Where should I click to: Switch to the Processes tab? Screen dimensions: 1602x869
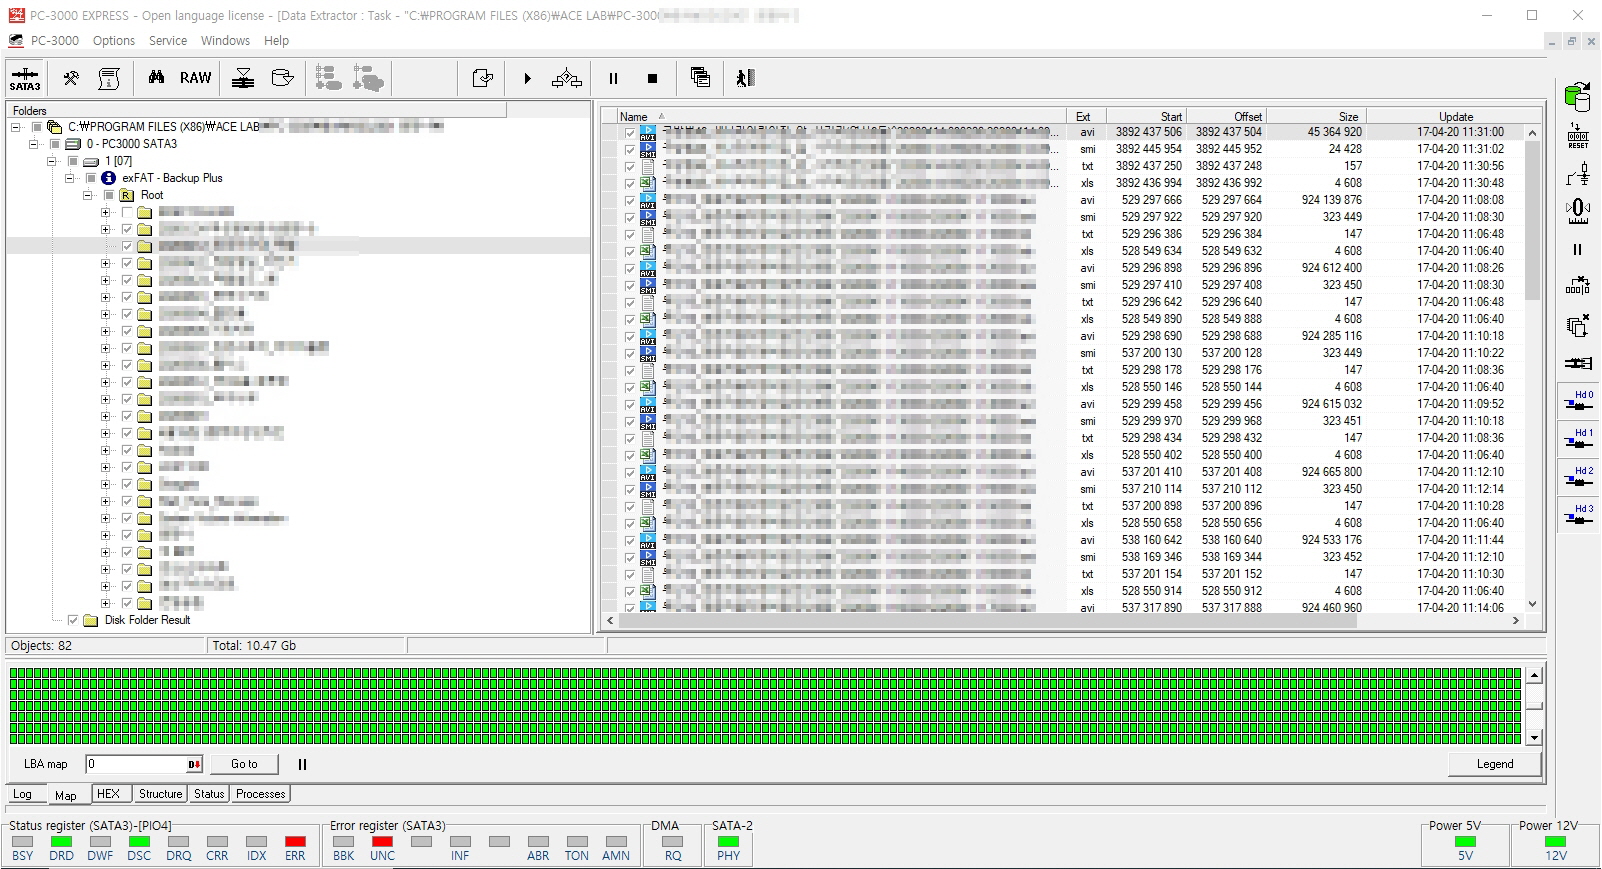tap(261, 794)
